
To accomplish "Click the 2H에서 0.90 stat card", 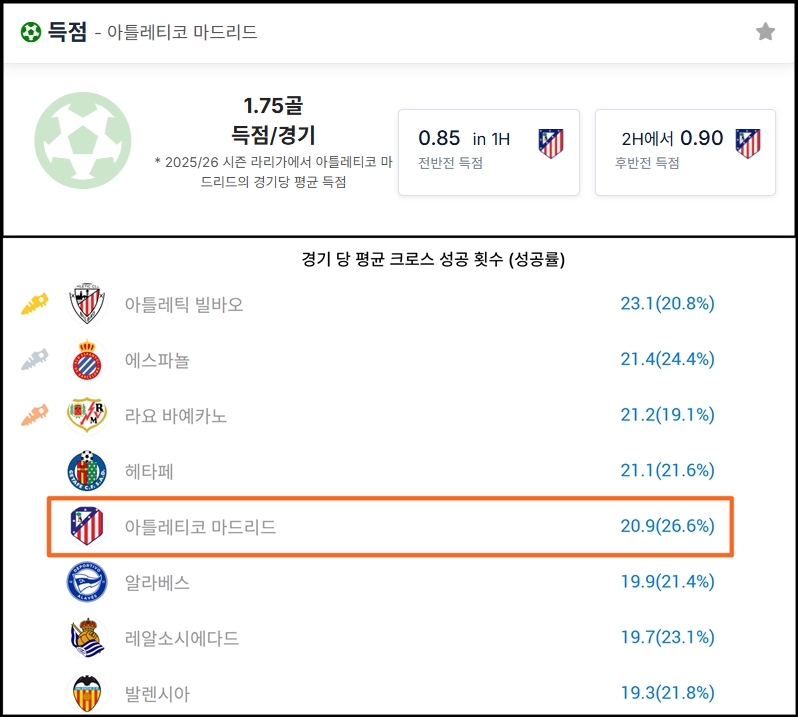I will [x=685, y=152].
